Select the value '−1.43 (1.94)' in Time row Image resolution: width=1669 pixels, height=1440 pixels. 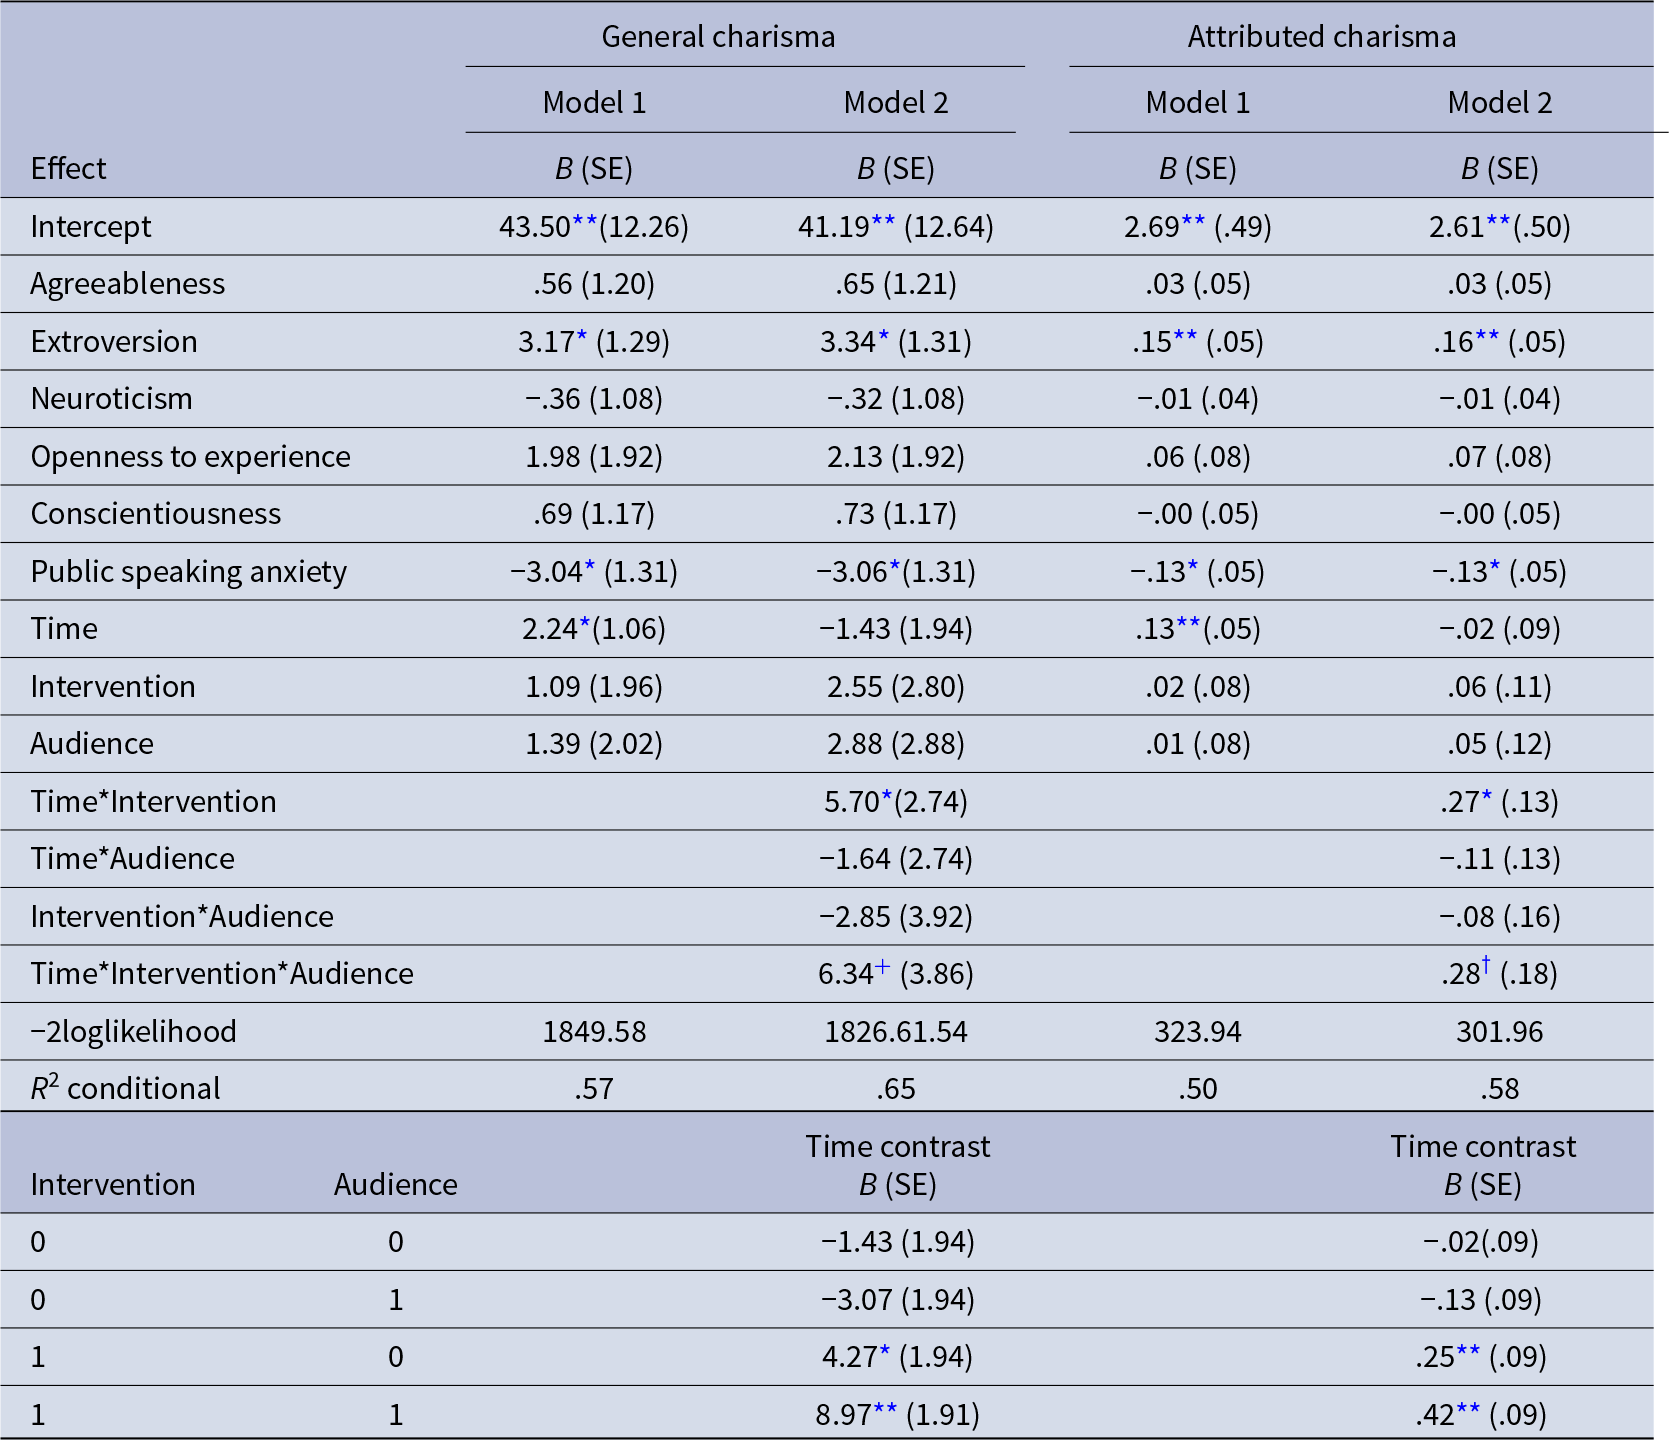tap(896, 629)
